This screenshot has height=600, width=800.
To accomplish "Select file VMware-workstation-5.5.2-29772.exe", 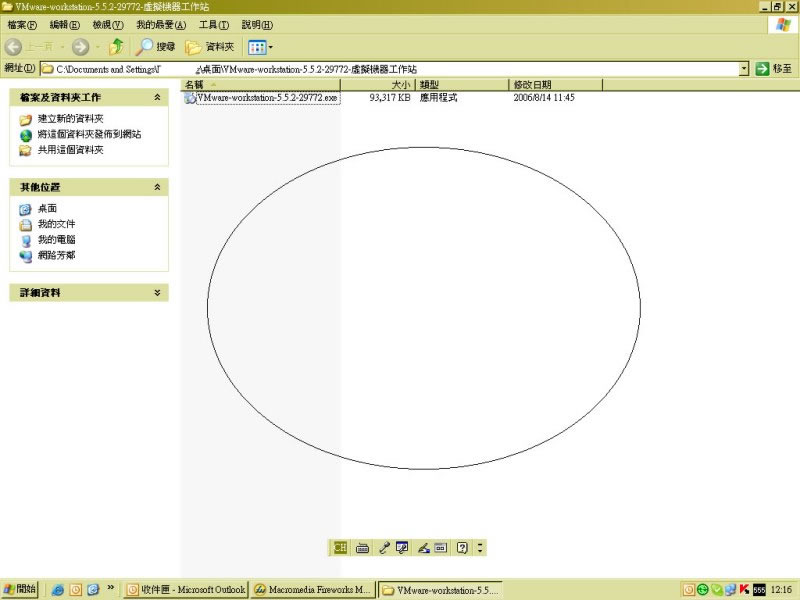I will point(267,97).
